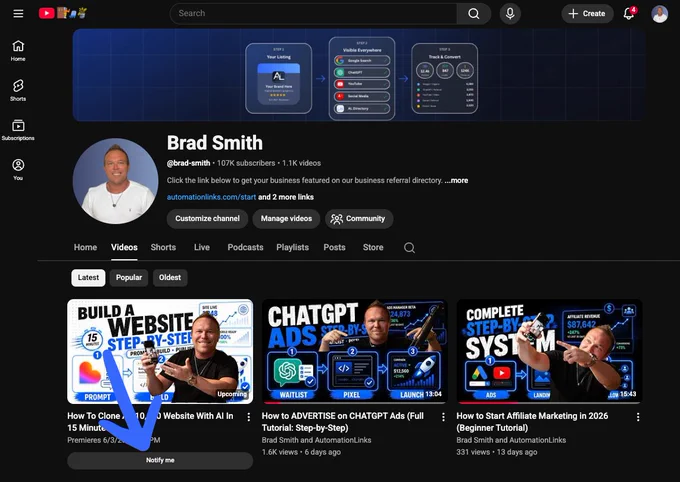Open Subscriptions in sidebar
Viewport: 680px width, 482px height.
coord(18,130)
